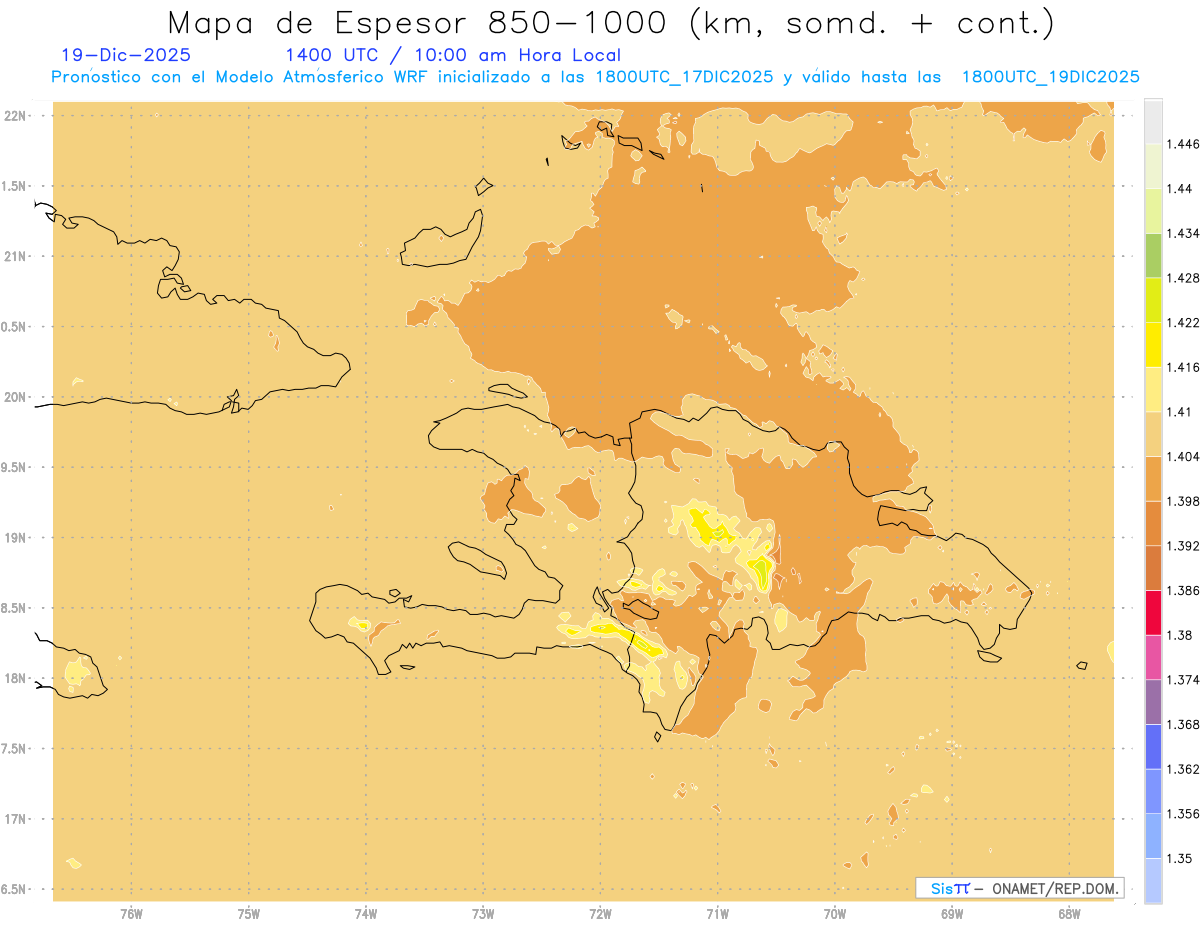Click the 73W longitude axis label
Image resolution: width=1200 pixels, height=927 pixels.
tap(483, 915)
